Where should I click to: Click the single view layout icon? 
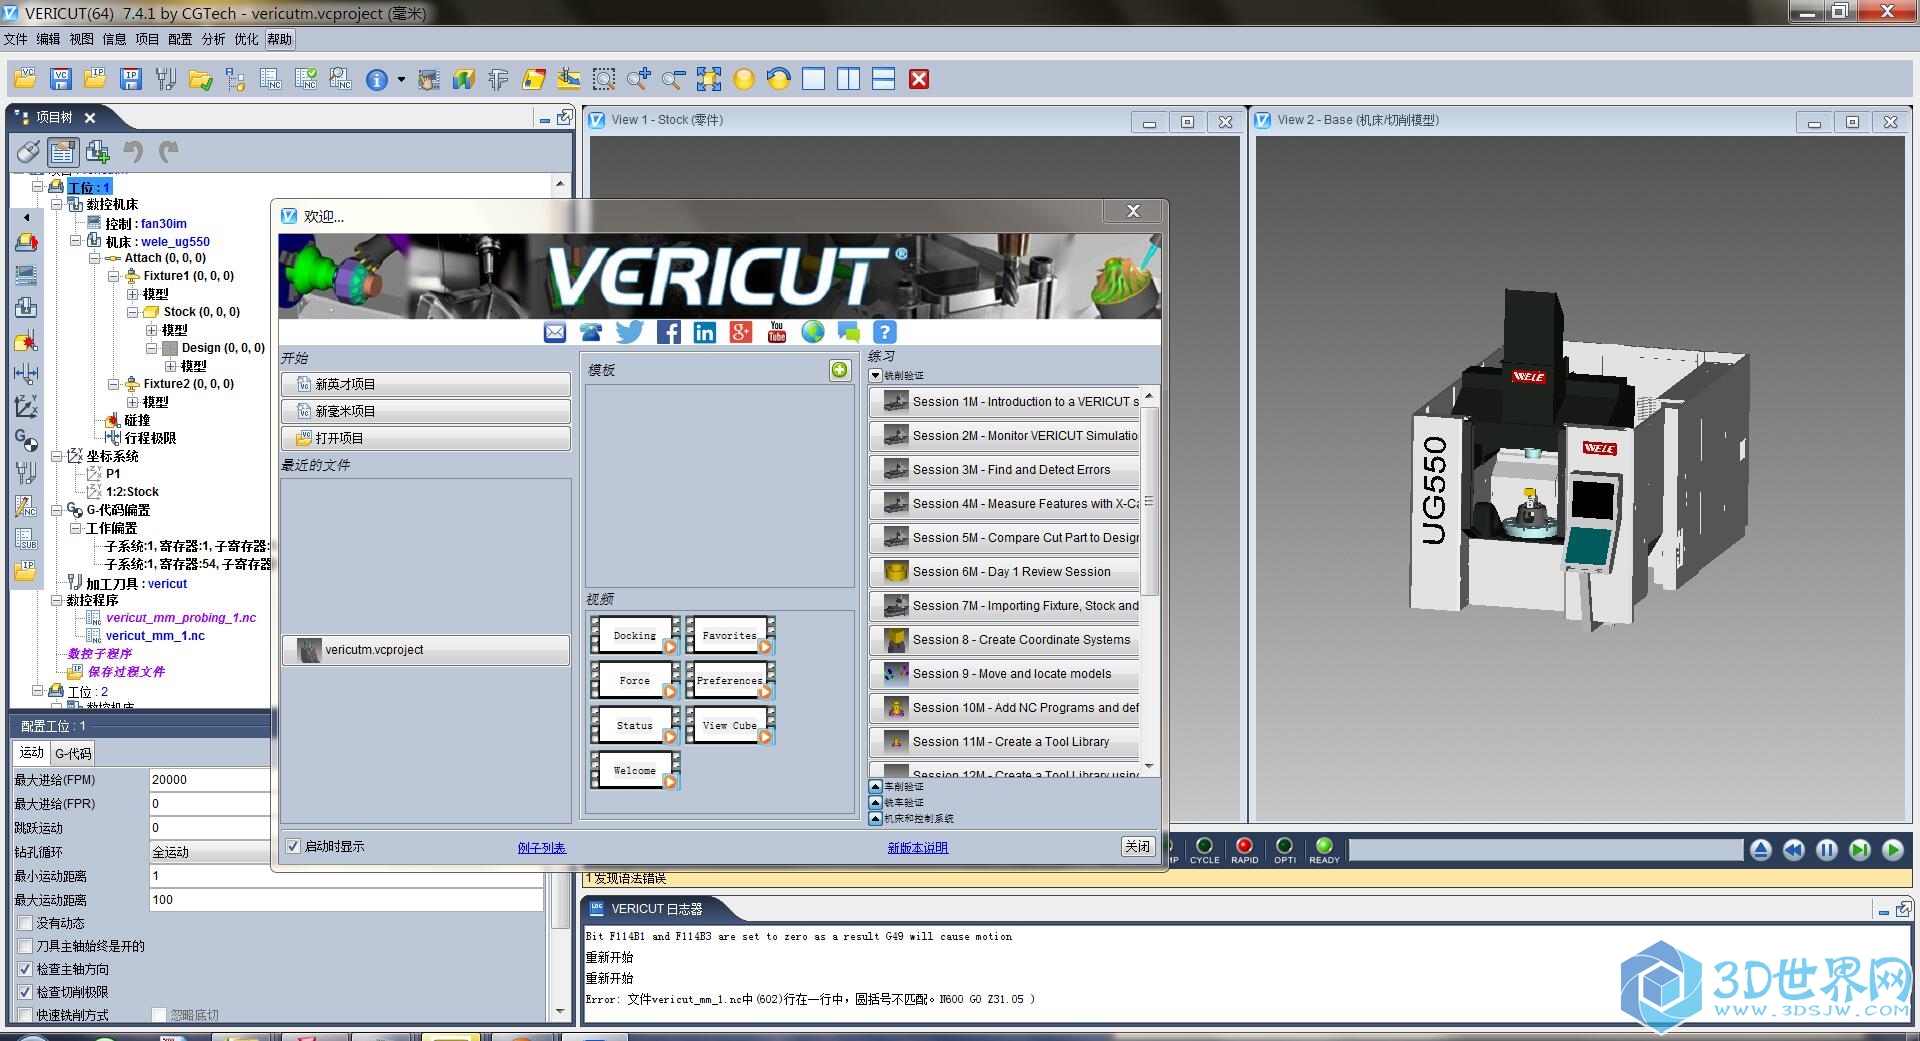pyautogui.click(x=814, y=79)
